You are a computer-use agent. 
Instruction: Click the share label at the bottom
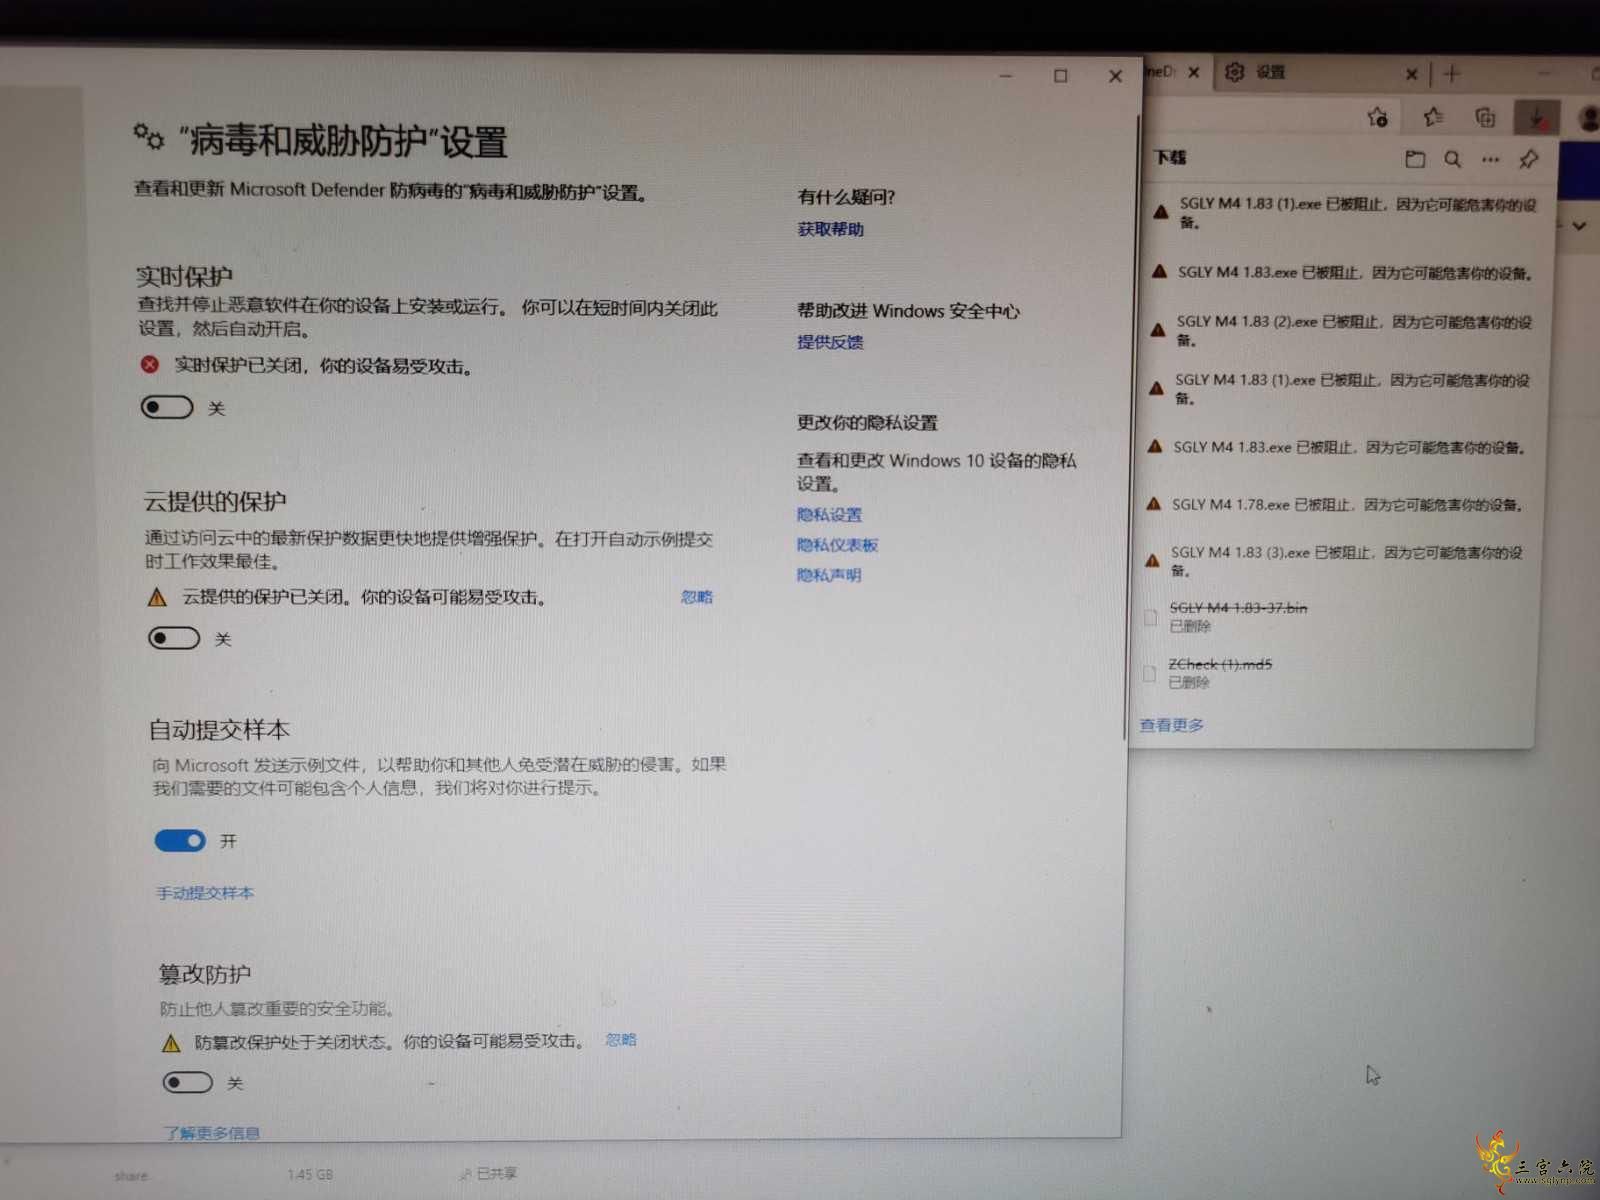[x=131, y=1176]
